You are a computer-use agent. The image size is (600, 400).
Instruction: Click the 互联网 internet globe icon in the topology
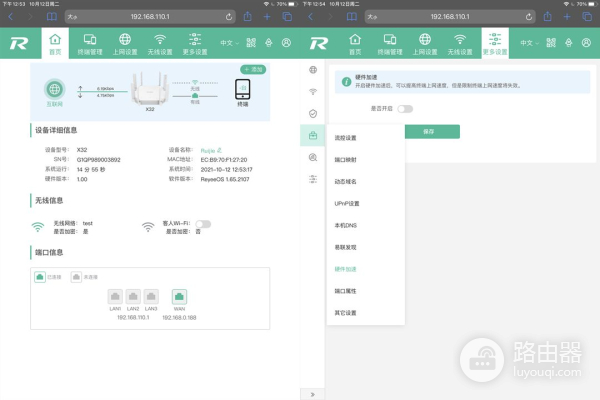(54, 89)
